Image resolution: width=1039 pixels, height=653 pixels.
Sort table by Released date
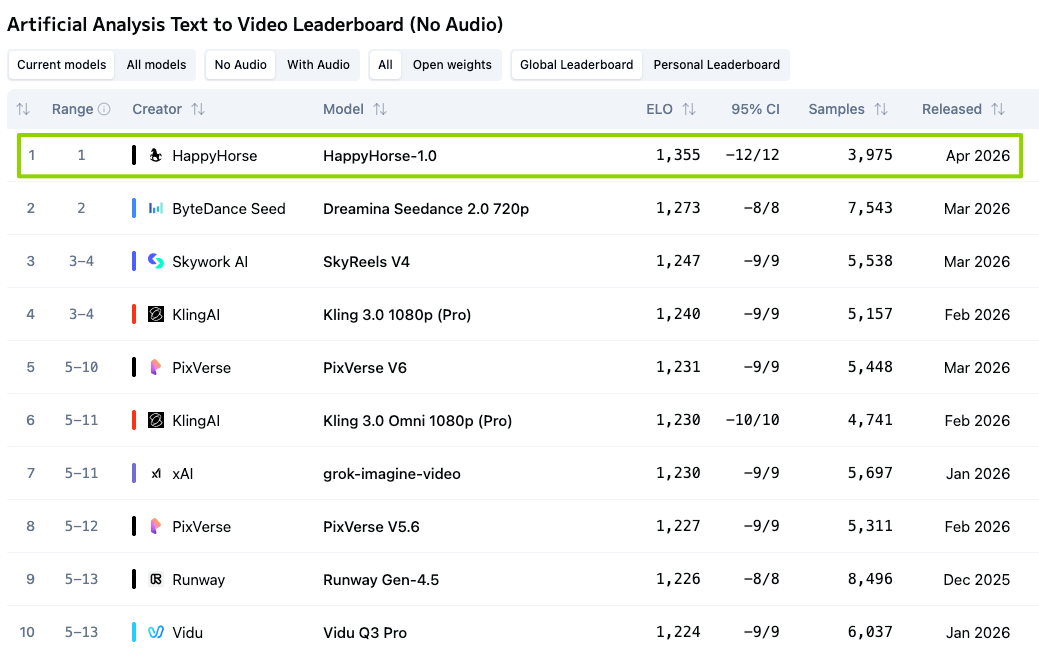coord(998,109)
